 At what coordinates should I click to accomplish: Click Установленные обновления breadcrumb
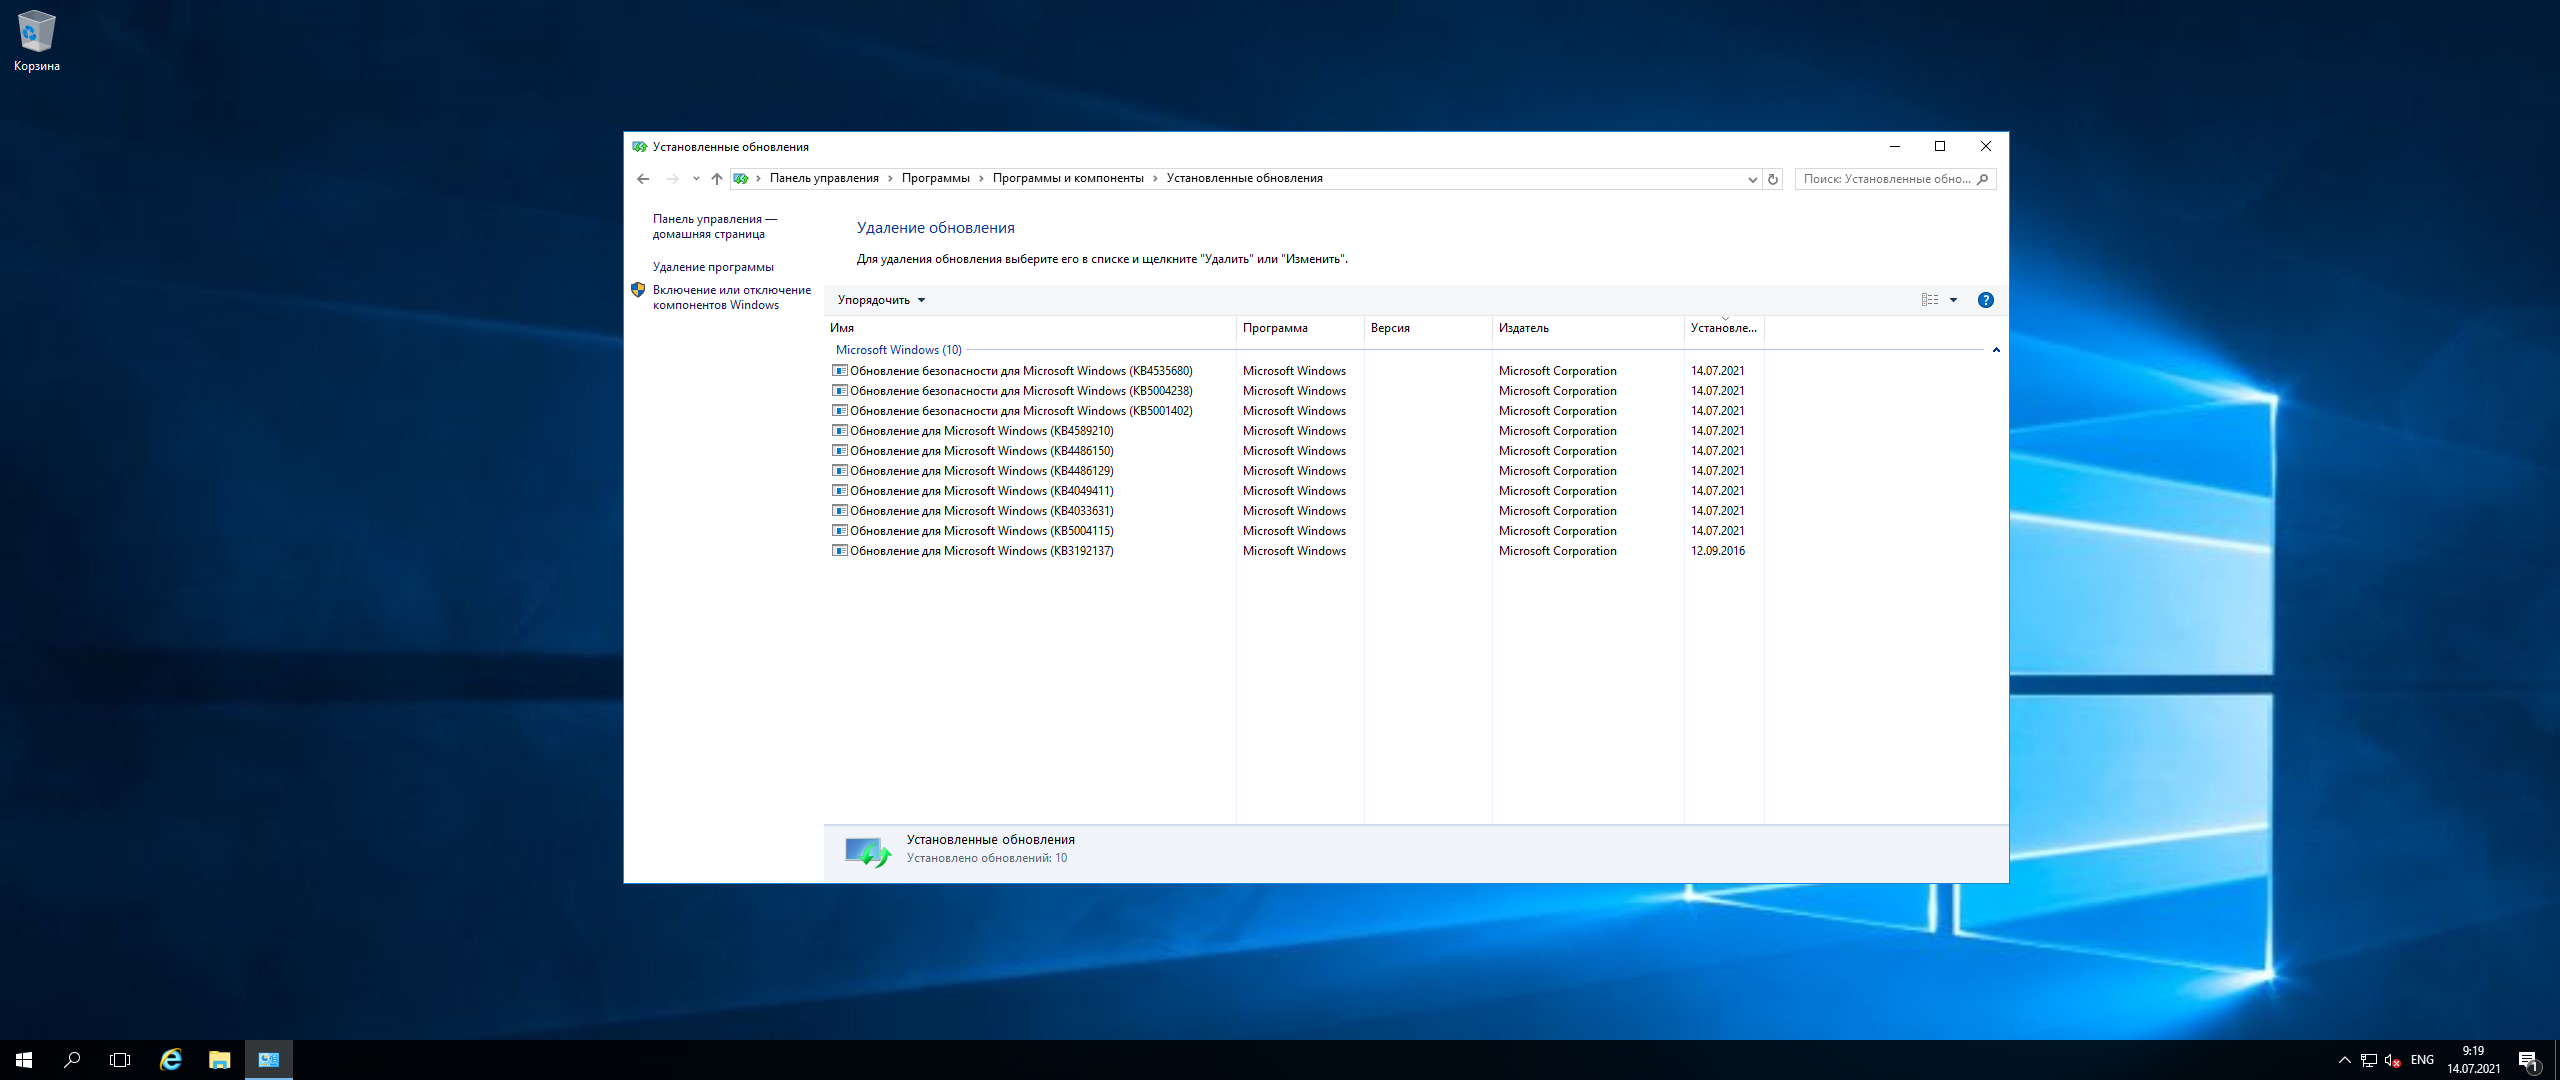[x=1245, y=179]
